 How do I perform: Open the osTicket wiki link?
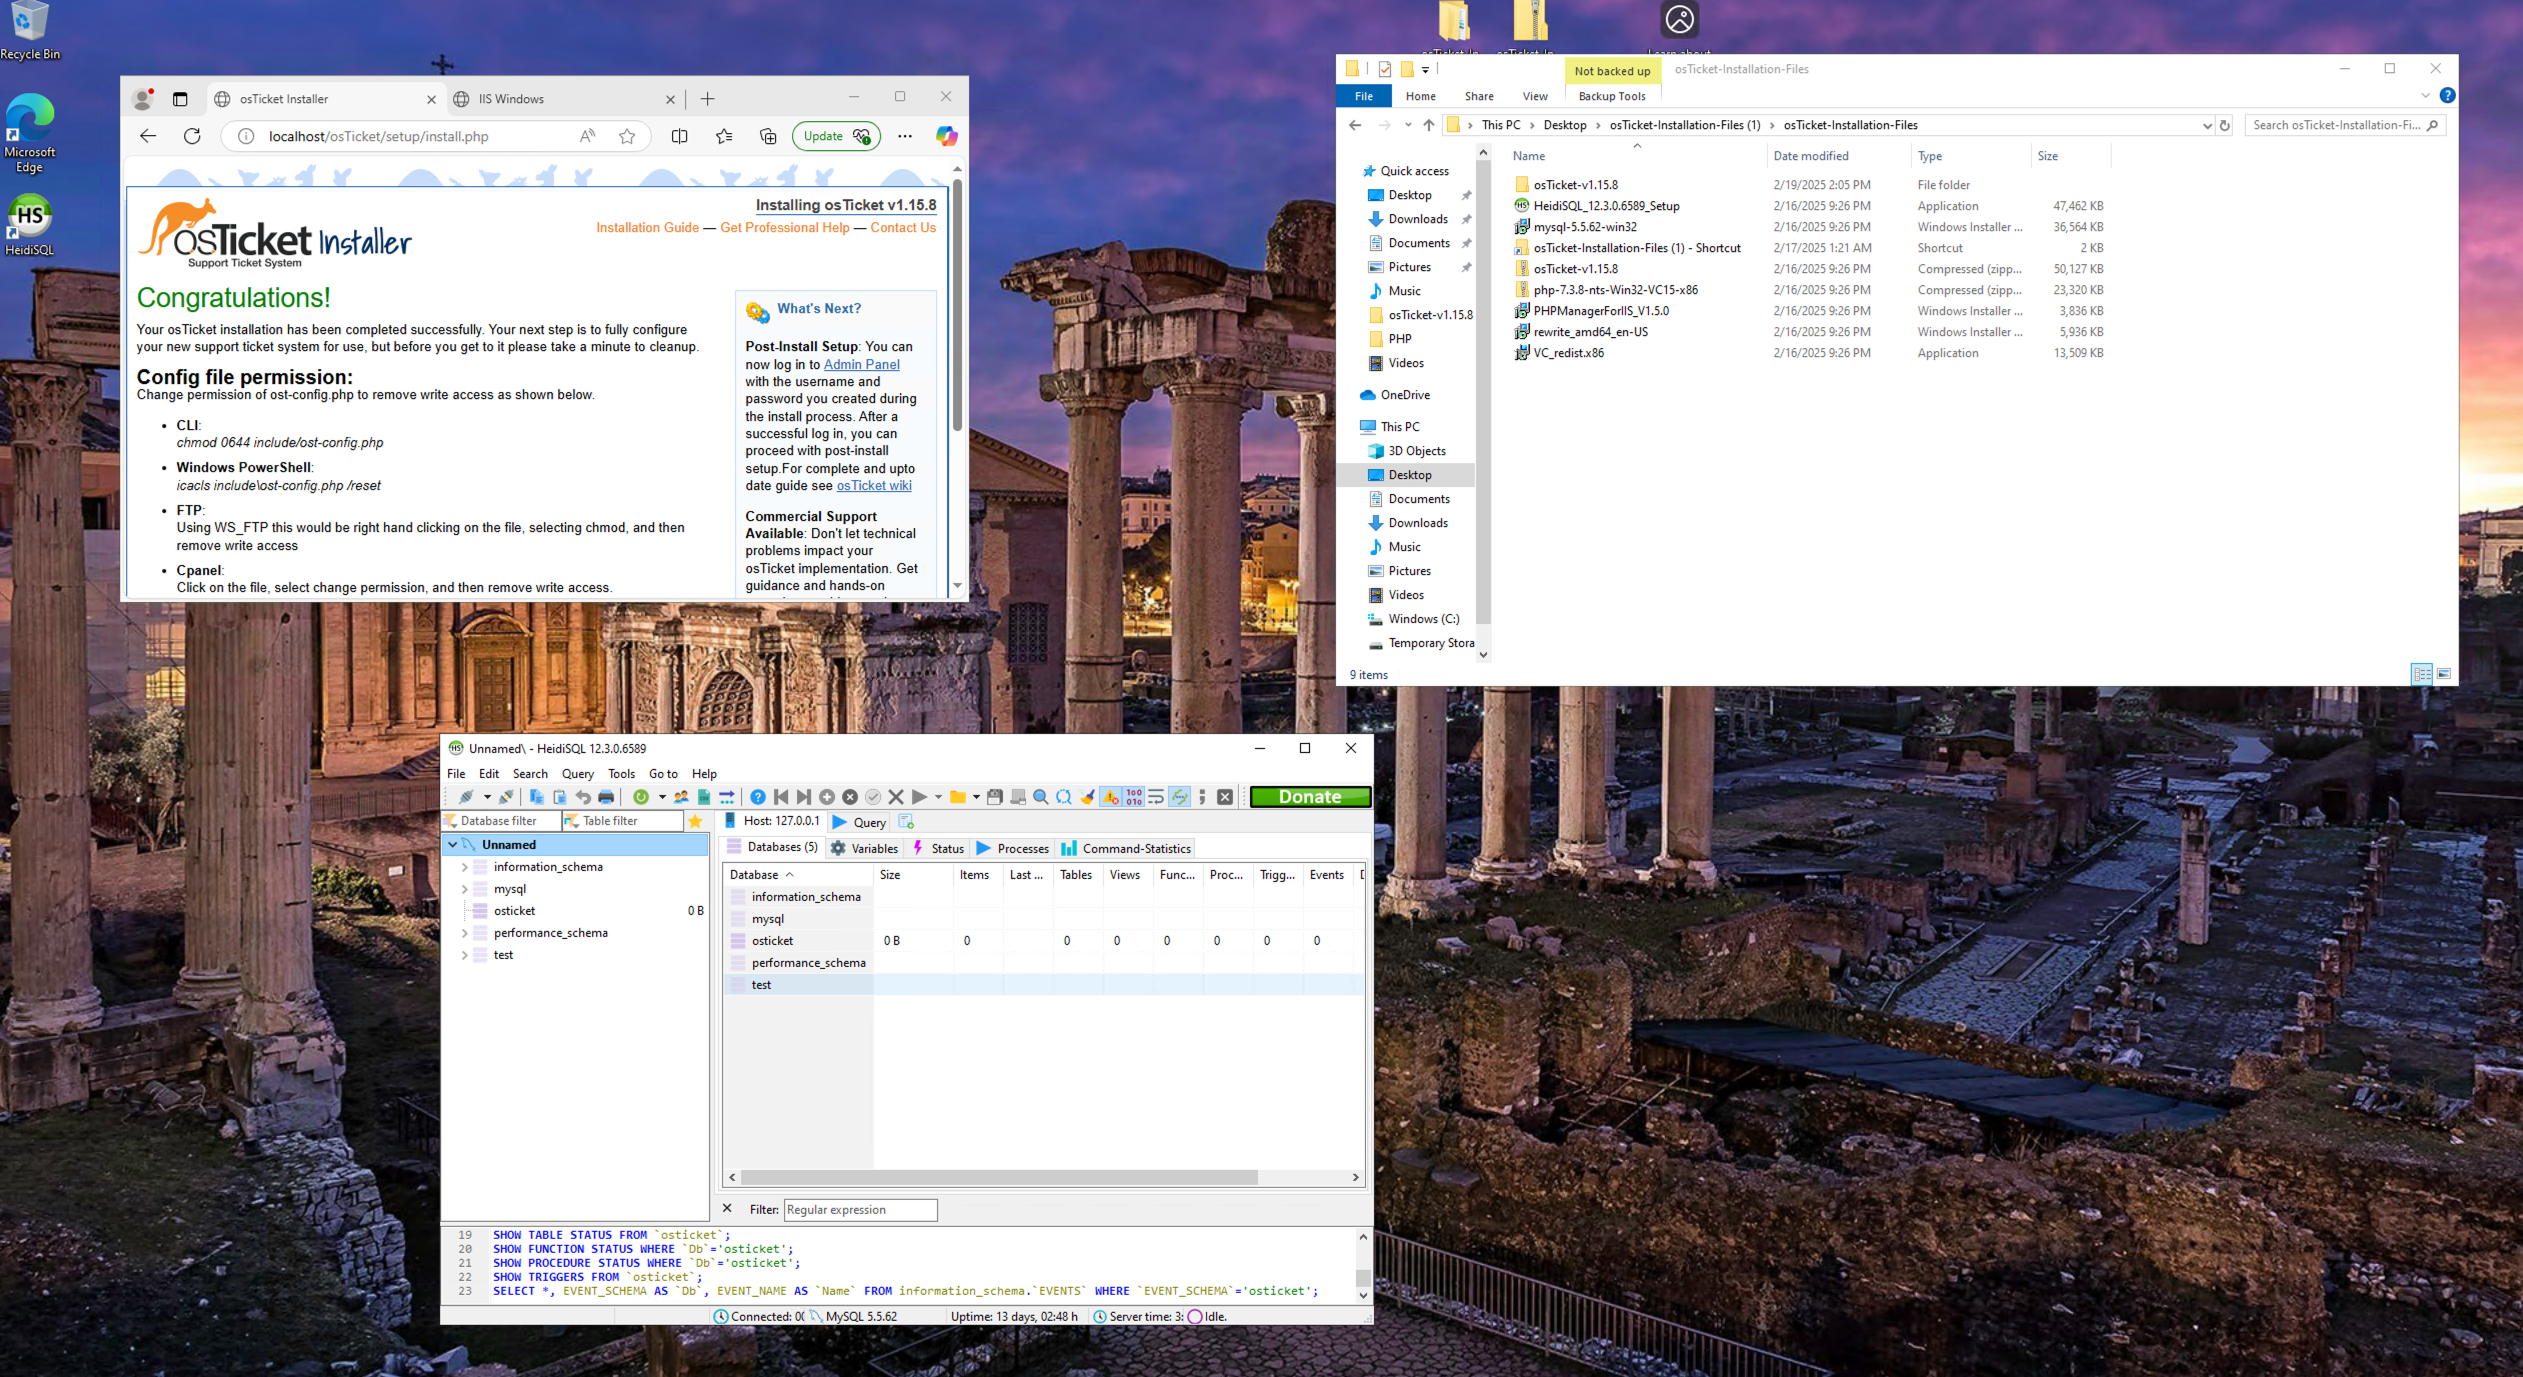874,485
